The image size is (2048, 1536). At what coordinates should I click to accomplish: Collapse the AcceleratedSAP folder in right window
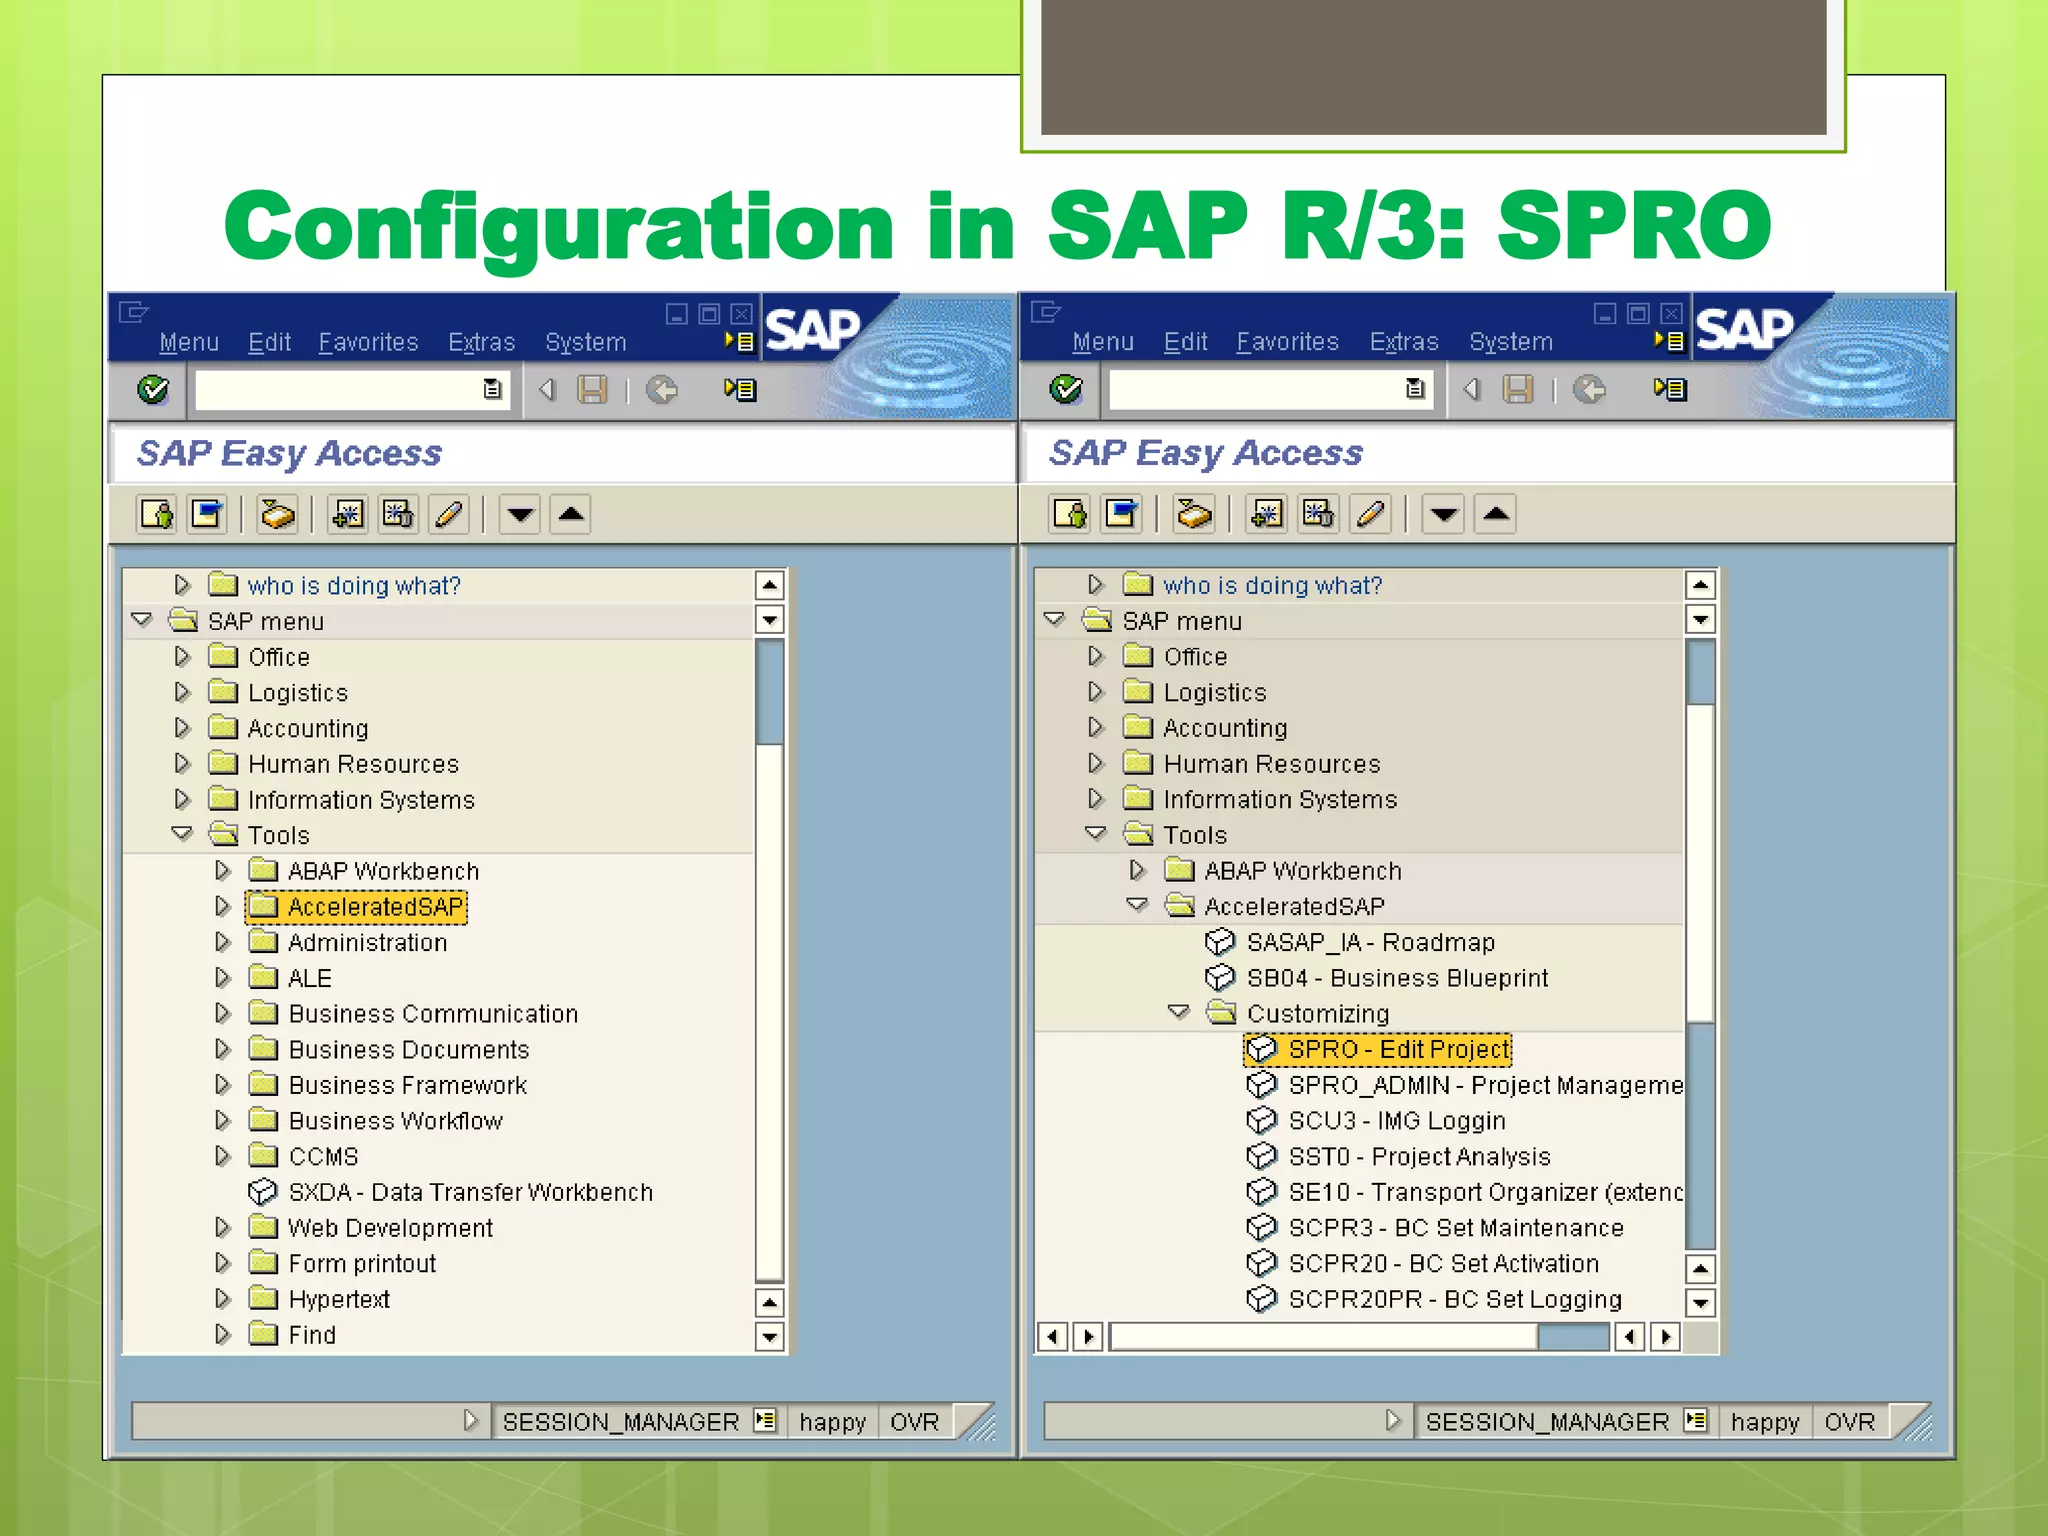click(1137, 905)
